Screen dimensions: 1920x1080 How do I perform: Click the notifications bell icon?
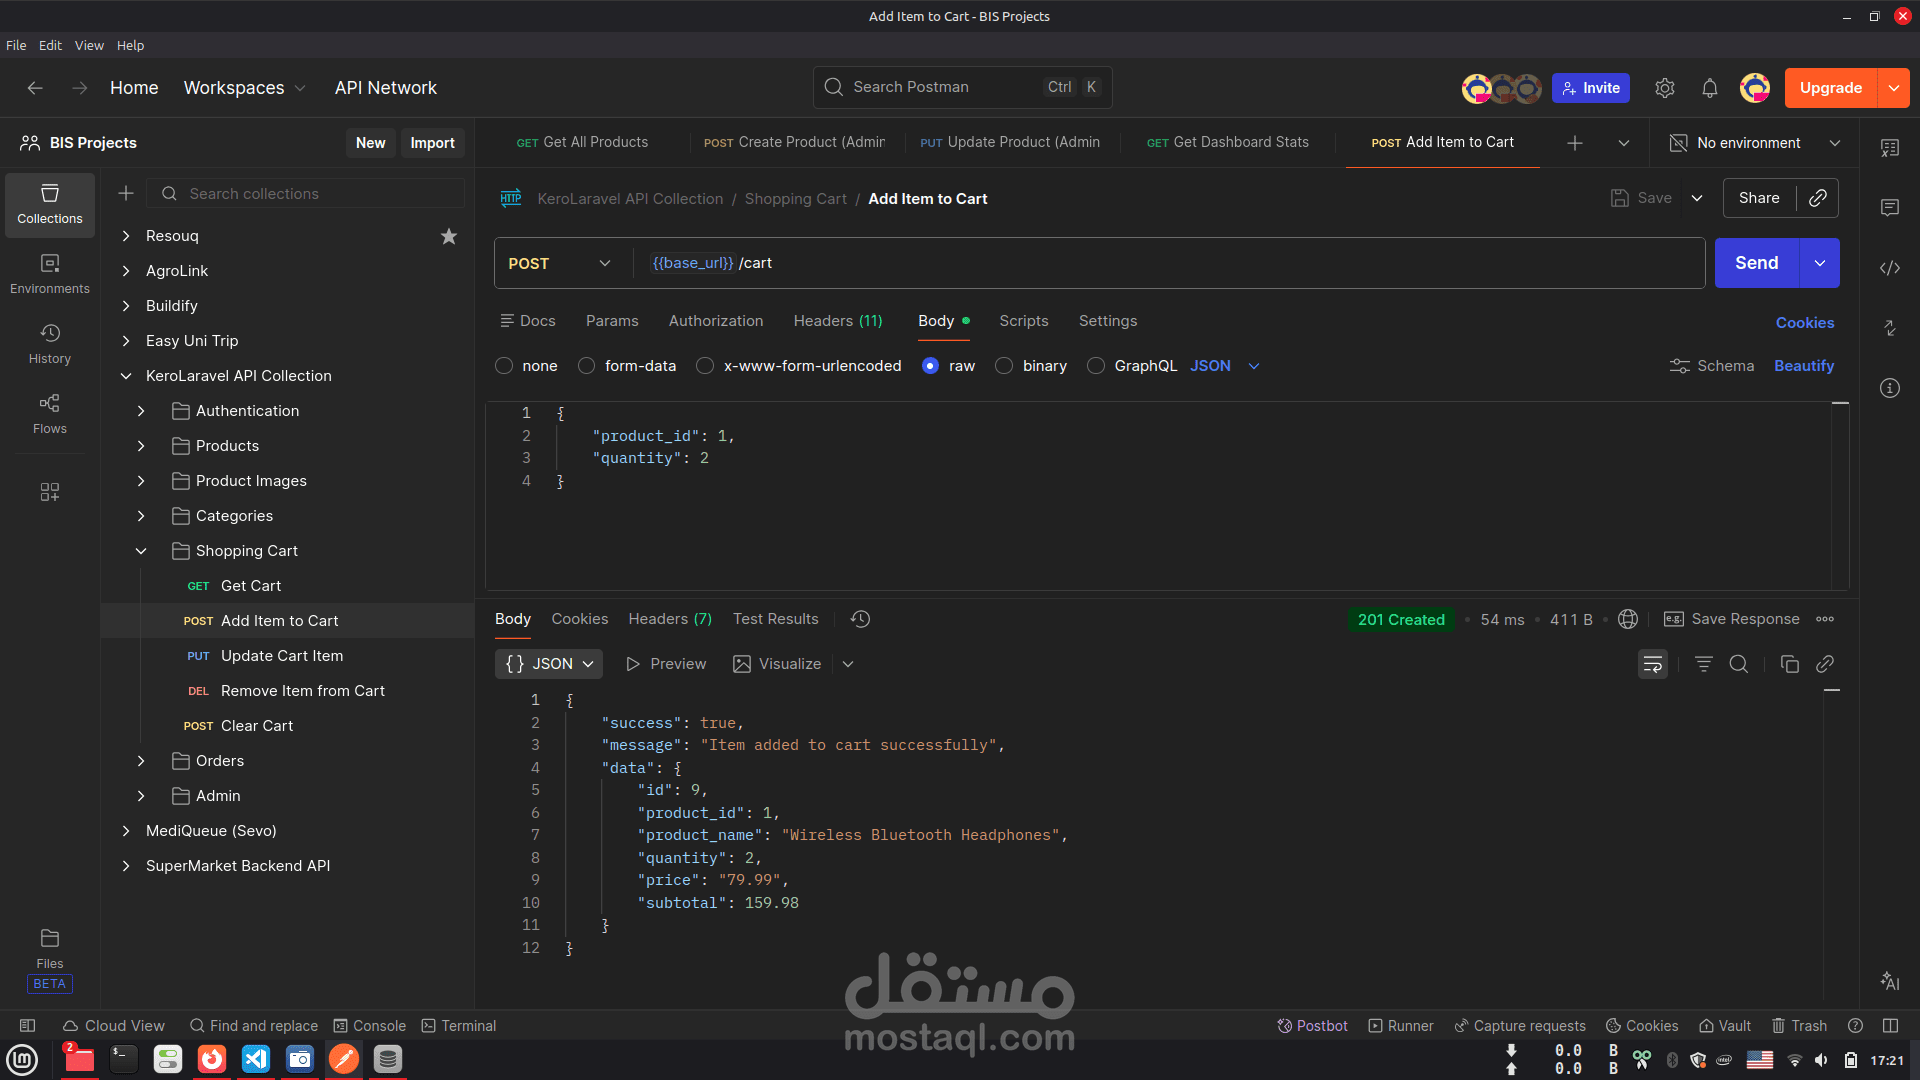pyautogui.click(x=1709, y=88)
